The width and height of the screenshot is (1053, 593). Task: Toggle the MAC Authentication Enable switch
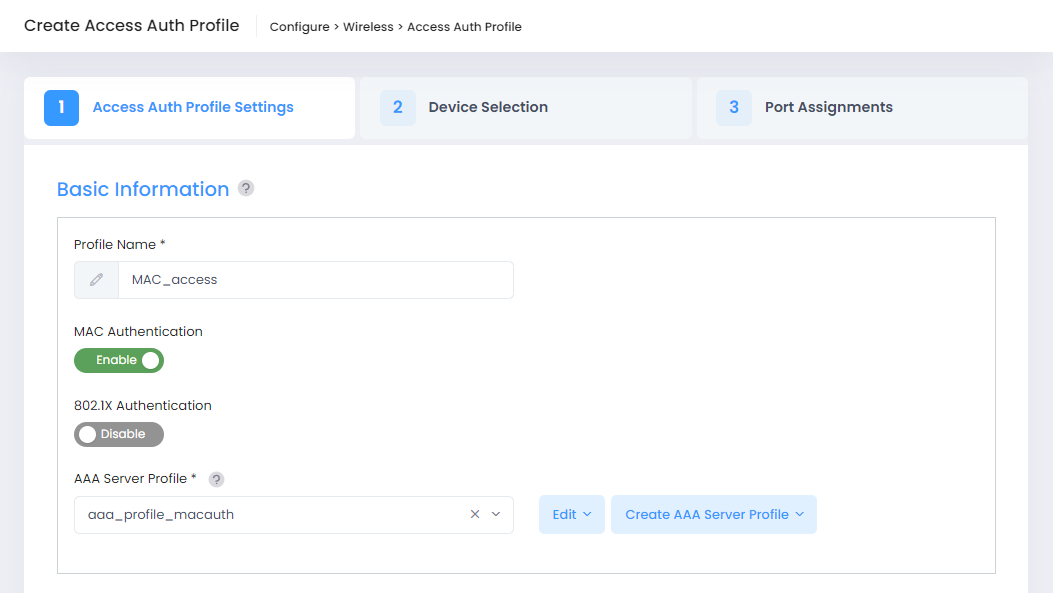pos(119,361)
